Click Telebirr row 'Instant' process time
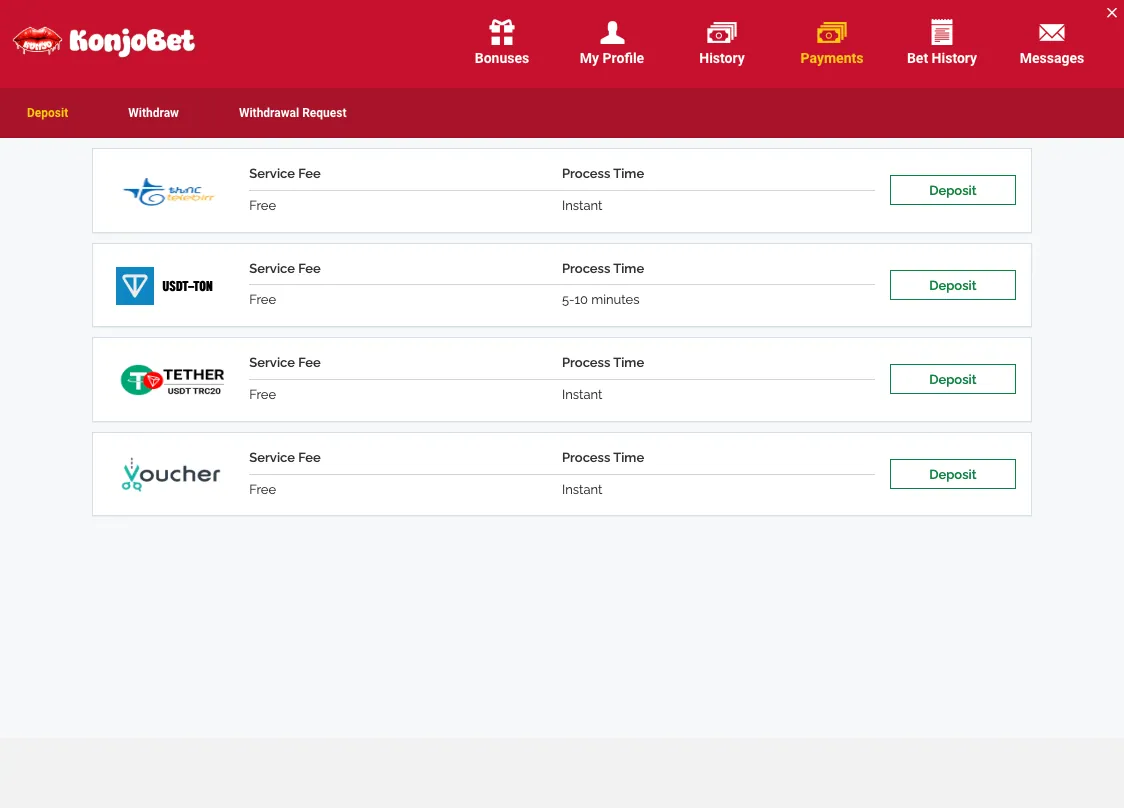Screen dimensions: 1124x808 [581, 206]
